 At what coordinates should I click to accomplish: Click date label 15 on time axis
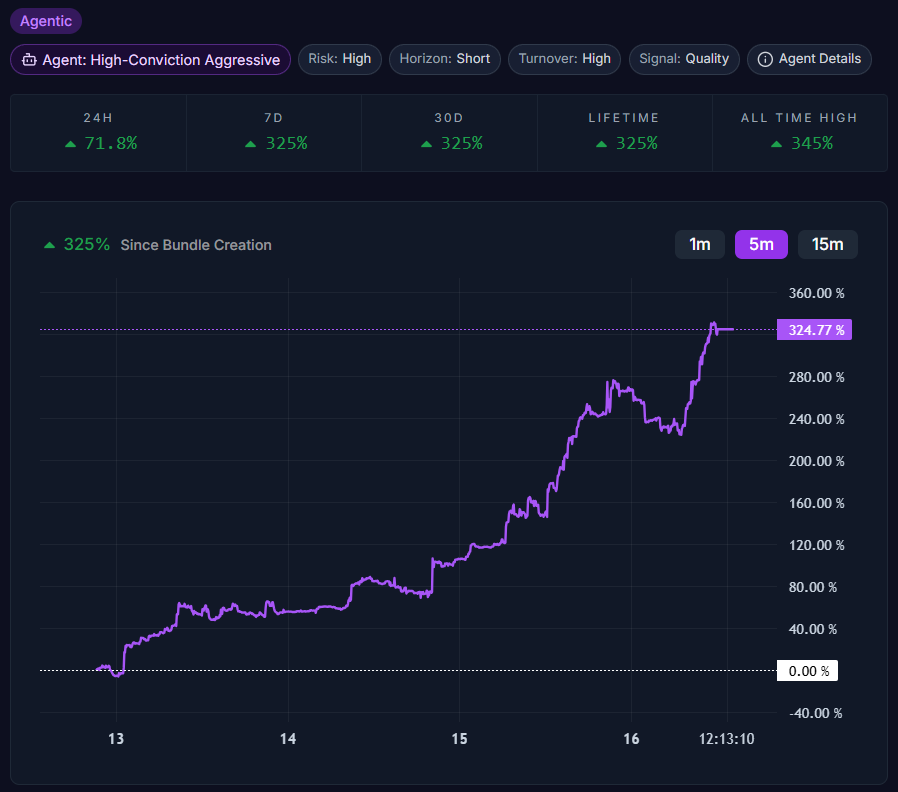pyautogui.click(x=459, y=739)
